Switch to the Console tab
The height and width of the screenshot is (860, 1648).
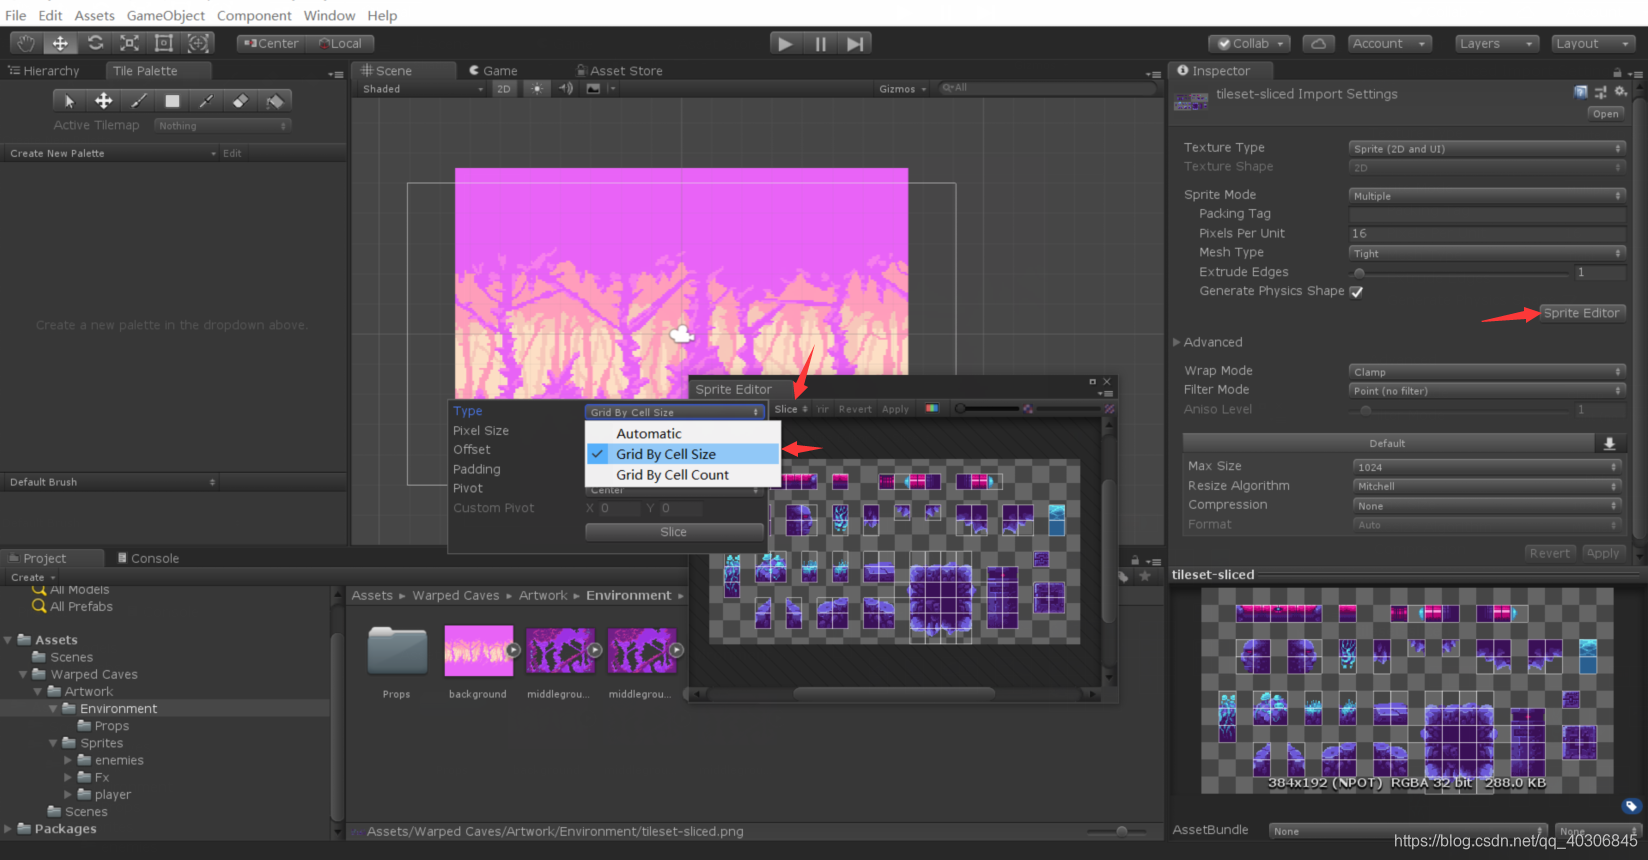149,558
